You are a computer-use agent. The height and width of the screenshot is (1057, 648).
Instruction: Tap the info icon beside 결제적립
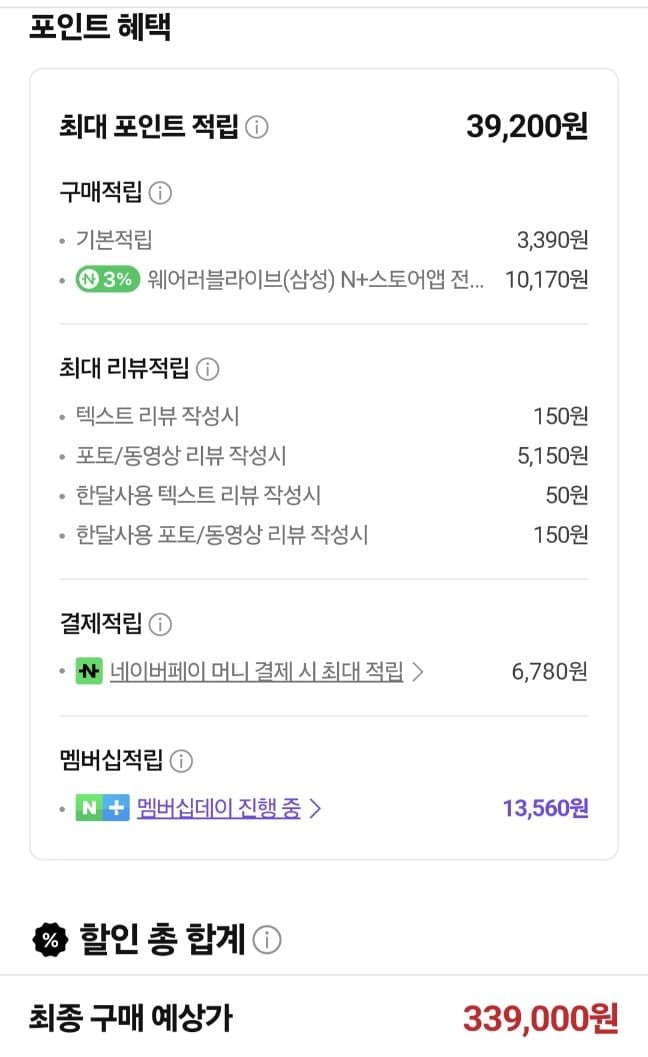tap(160, 624)
